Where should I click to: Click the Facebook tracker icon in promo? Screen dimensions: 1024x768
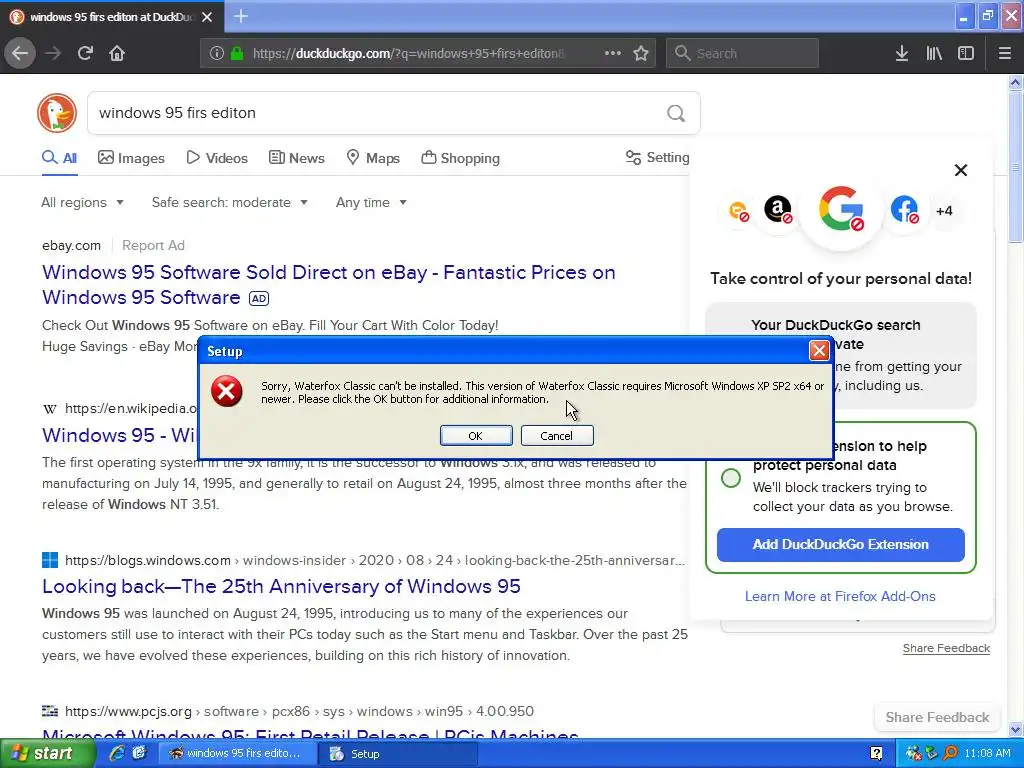[904, 210]
